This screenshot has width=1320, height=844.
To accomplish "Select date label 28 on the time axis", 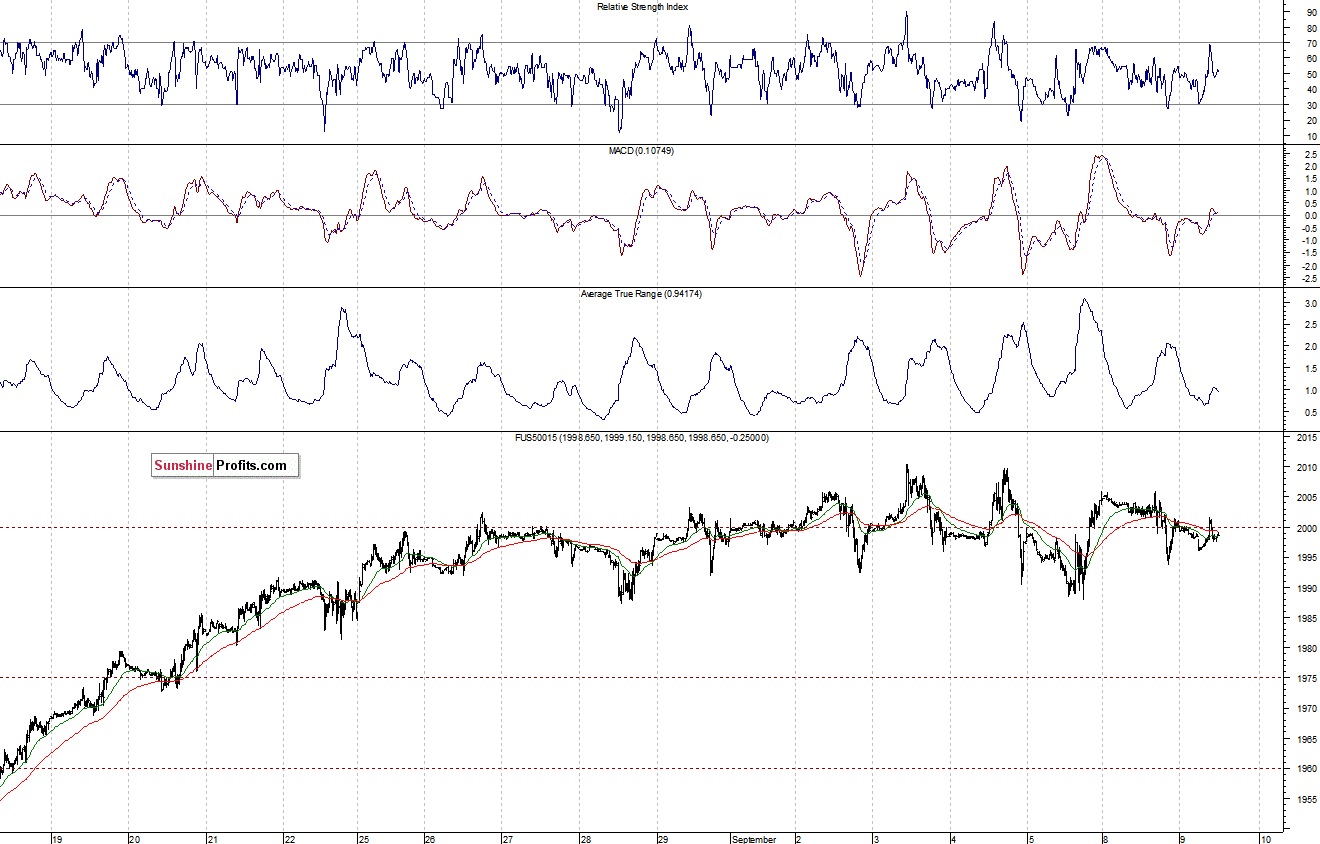I will point(585,839).
